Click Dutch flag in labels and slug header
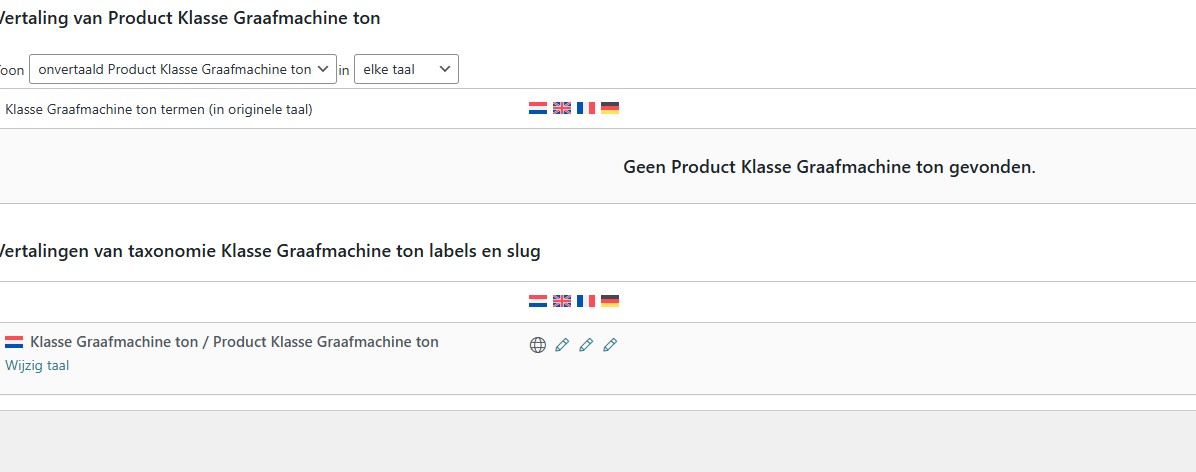The height and width of the screenshot is (472, 1196). [x=538, y=301]
